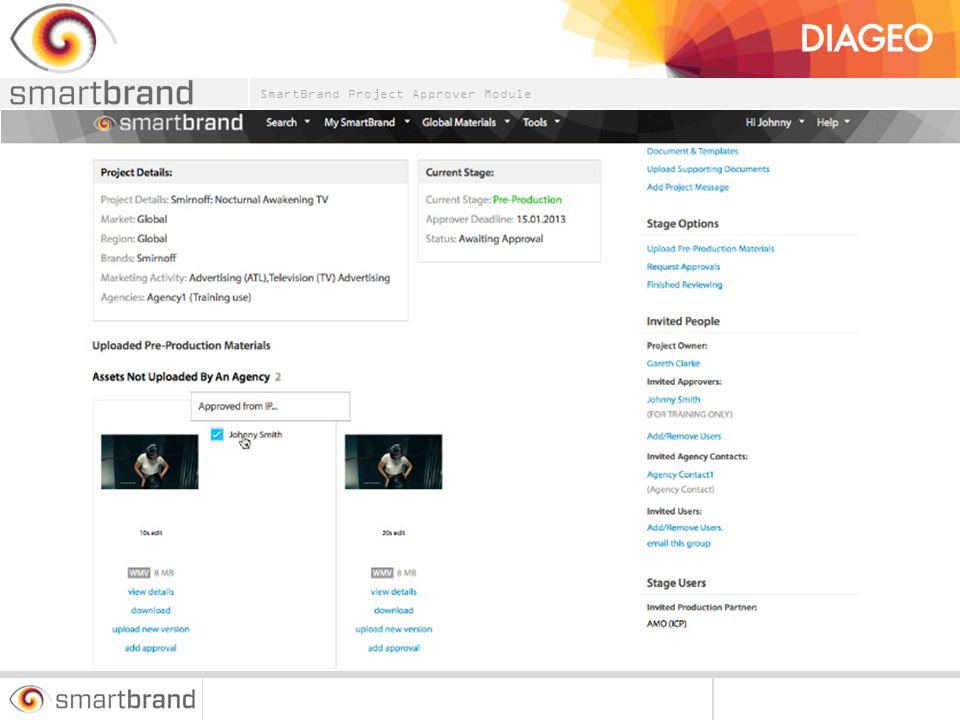Open Gareth Clarke project owner link

(673, 364)
